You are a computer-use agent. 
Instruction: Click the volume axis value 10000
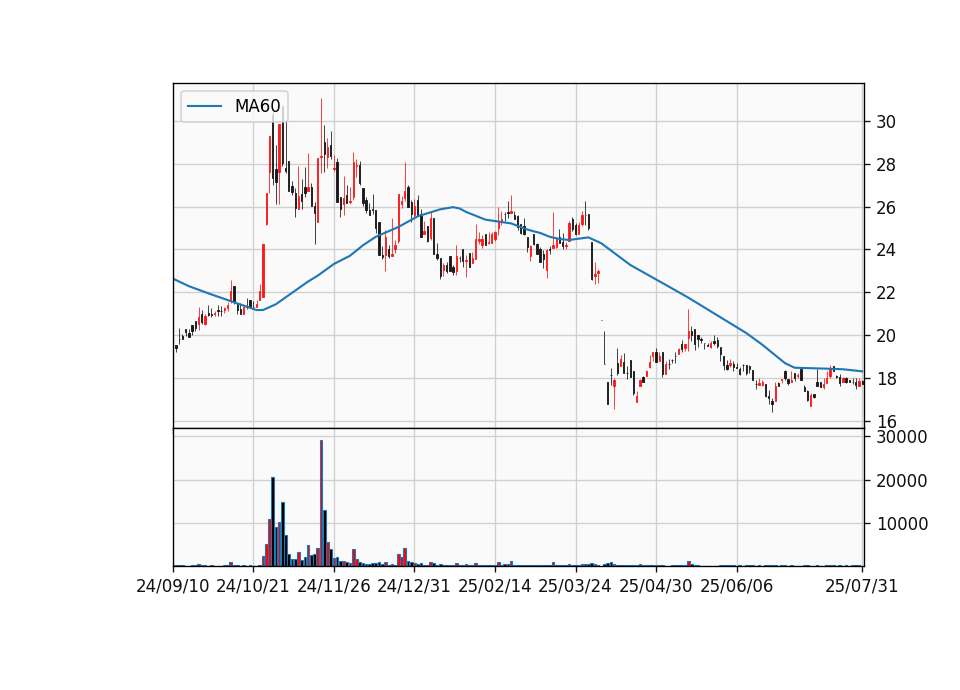coord(902,523)
